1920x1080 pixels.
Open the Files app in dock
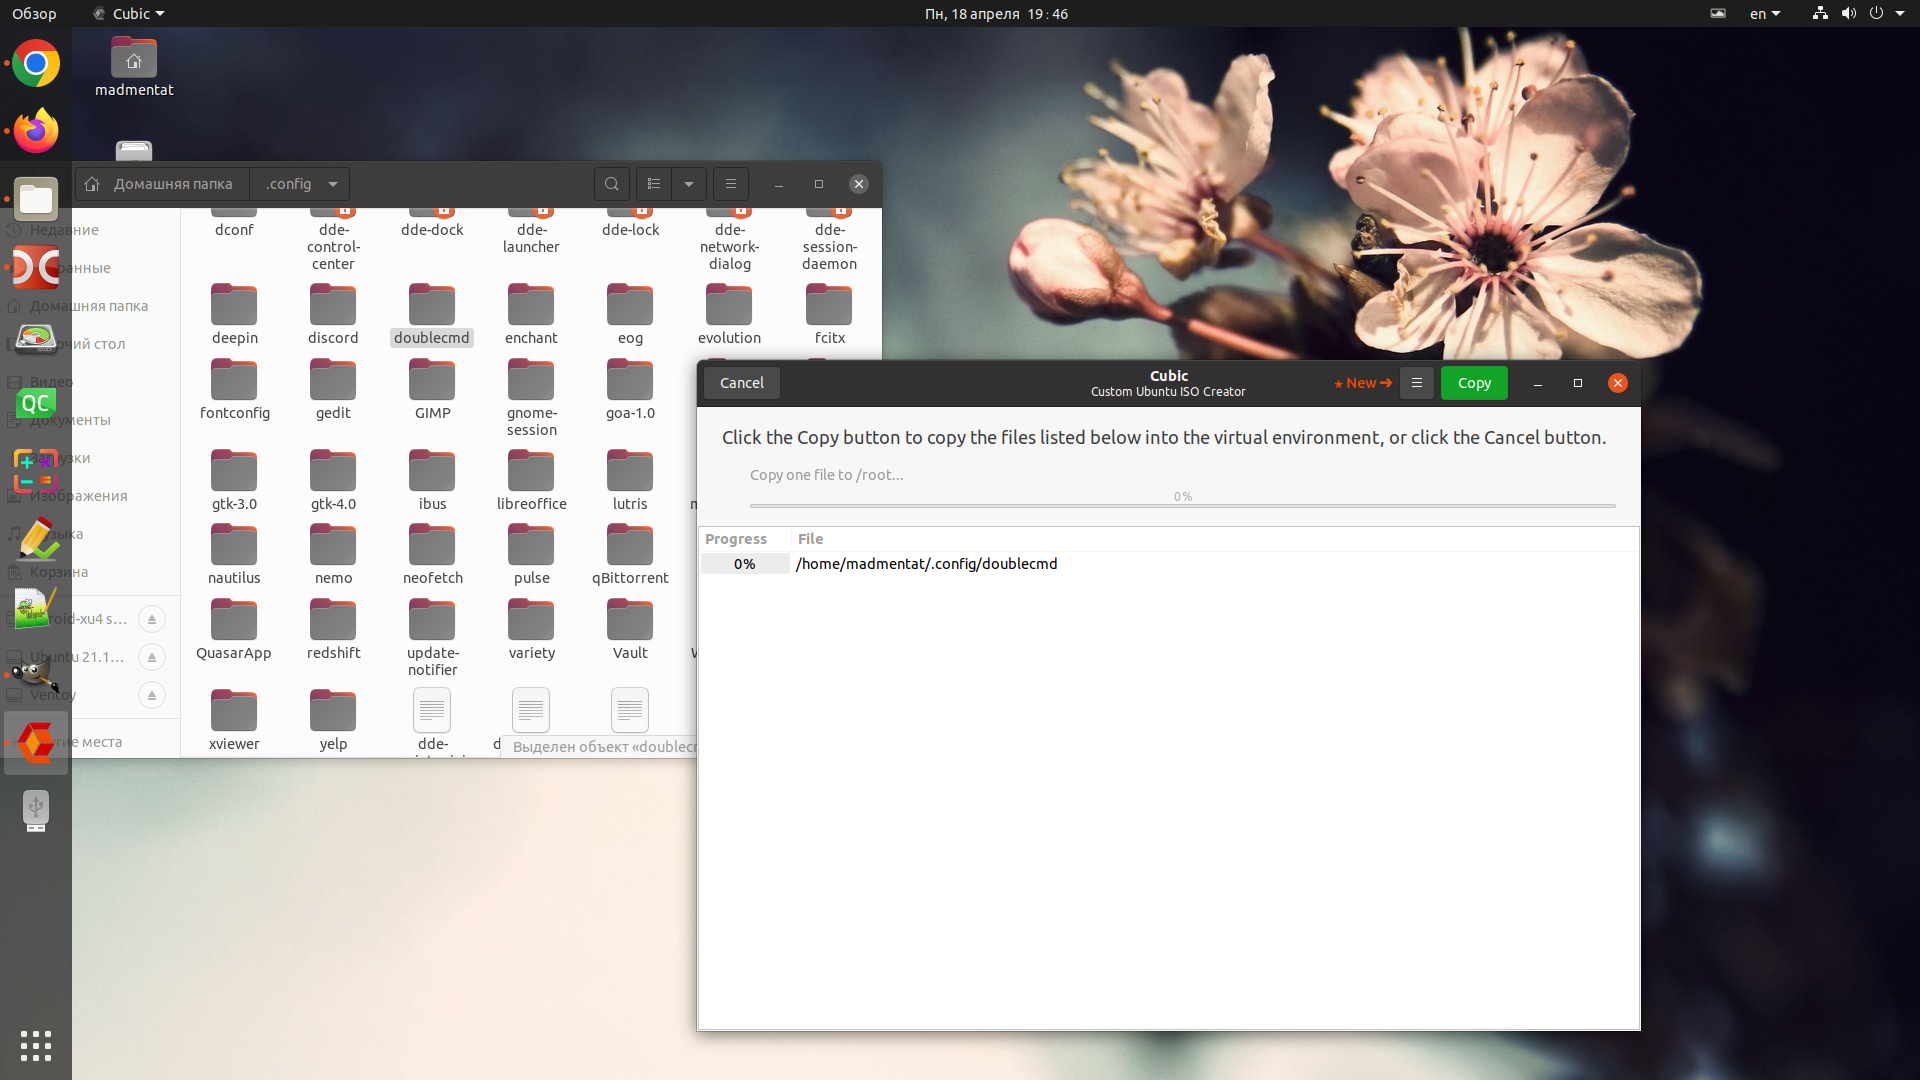coord(36,199)
